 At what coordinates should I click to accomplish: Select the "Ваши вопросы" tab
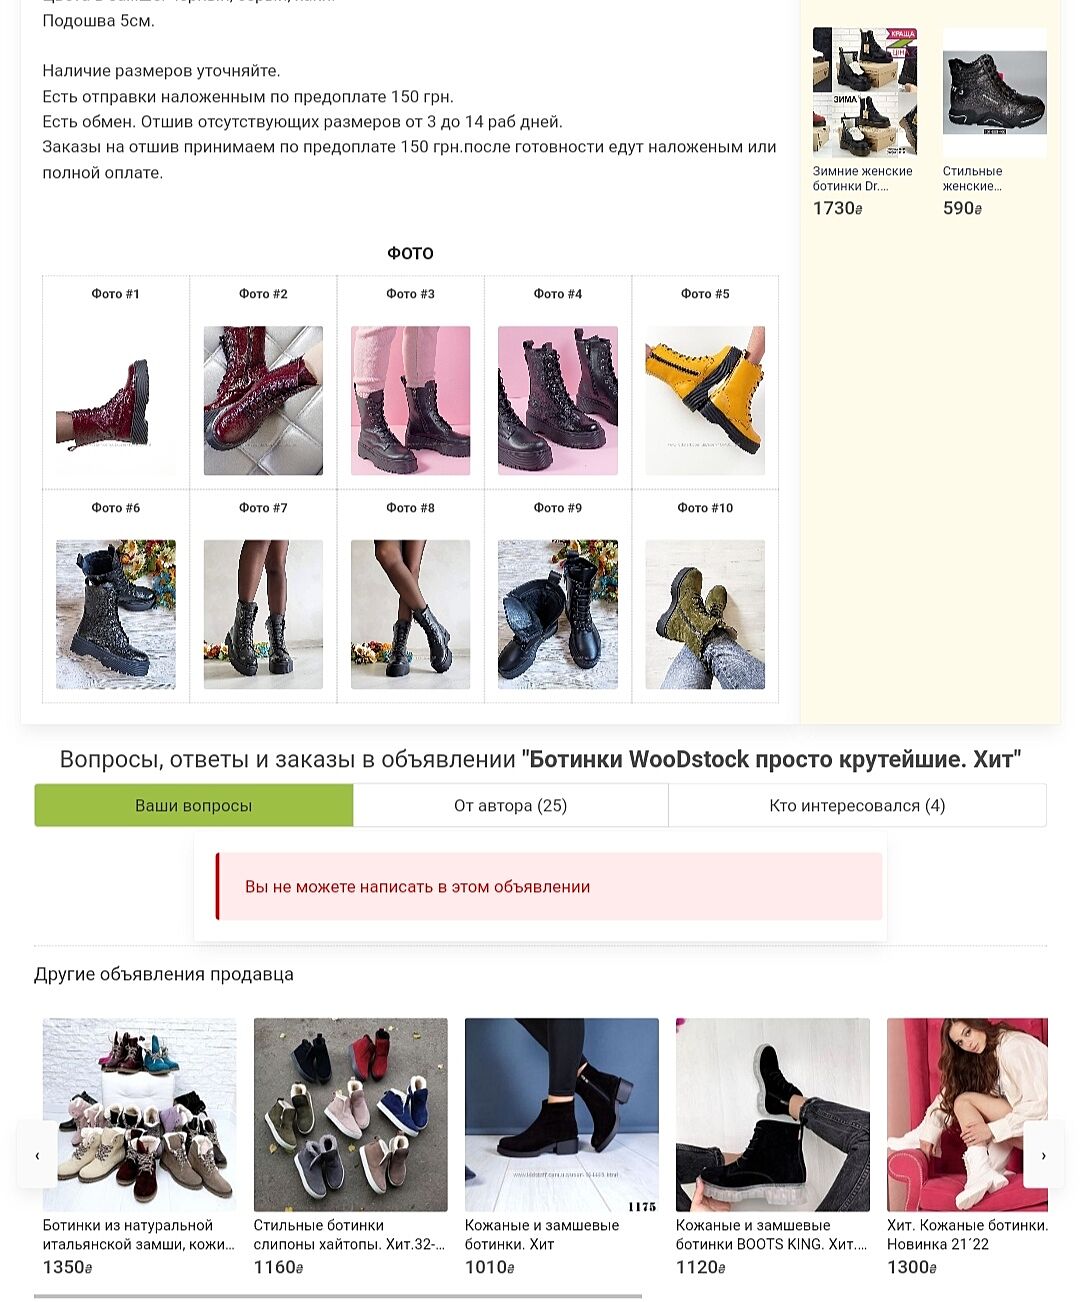pyautogui.click(x=194, y=805)
